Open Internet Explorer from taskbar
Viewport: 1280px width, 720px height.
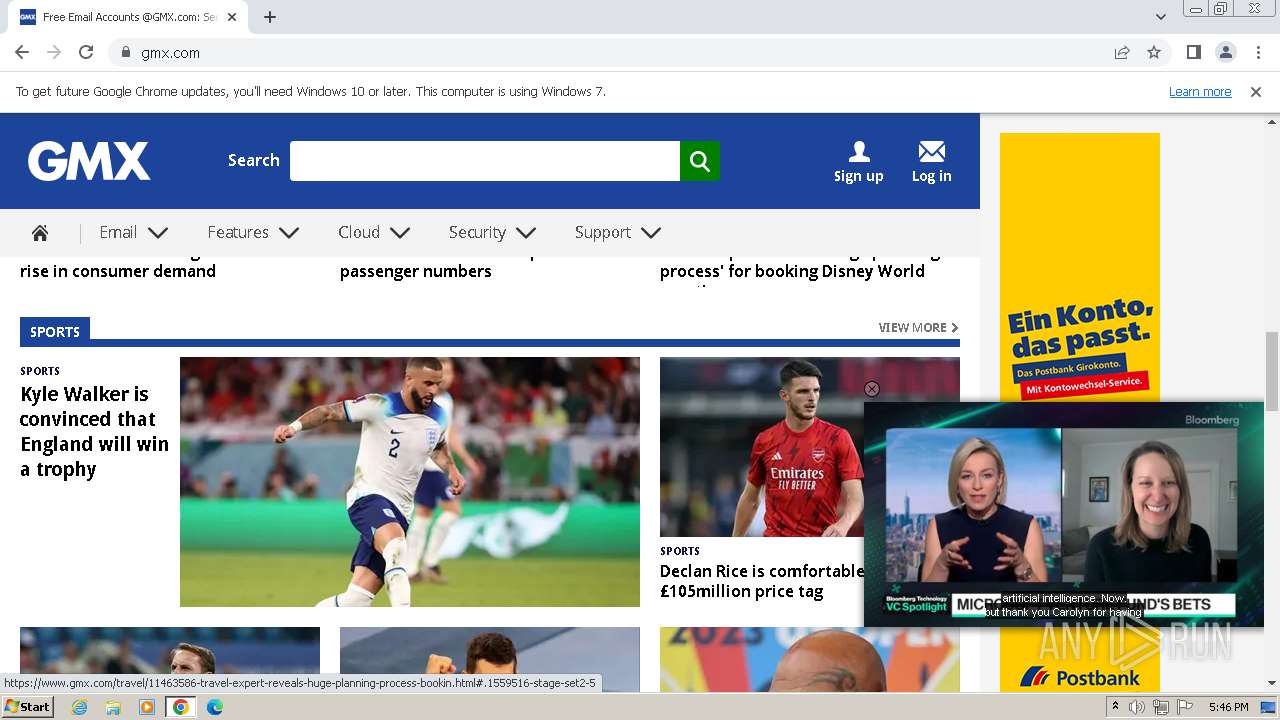pyautogui.click(x=80, y=707)
